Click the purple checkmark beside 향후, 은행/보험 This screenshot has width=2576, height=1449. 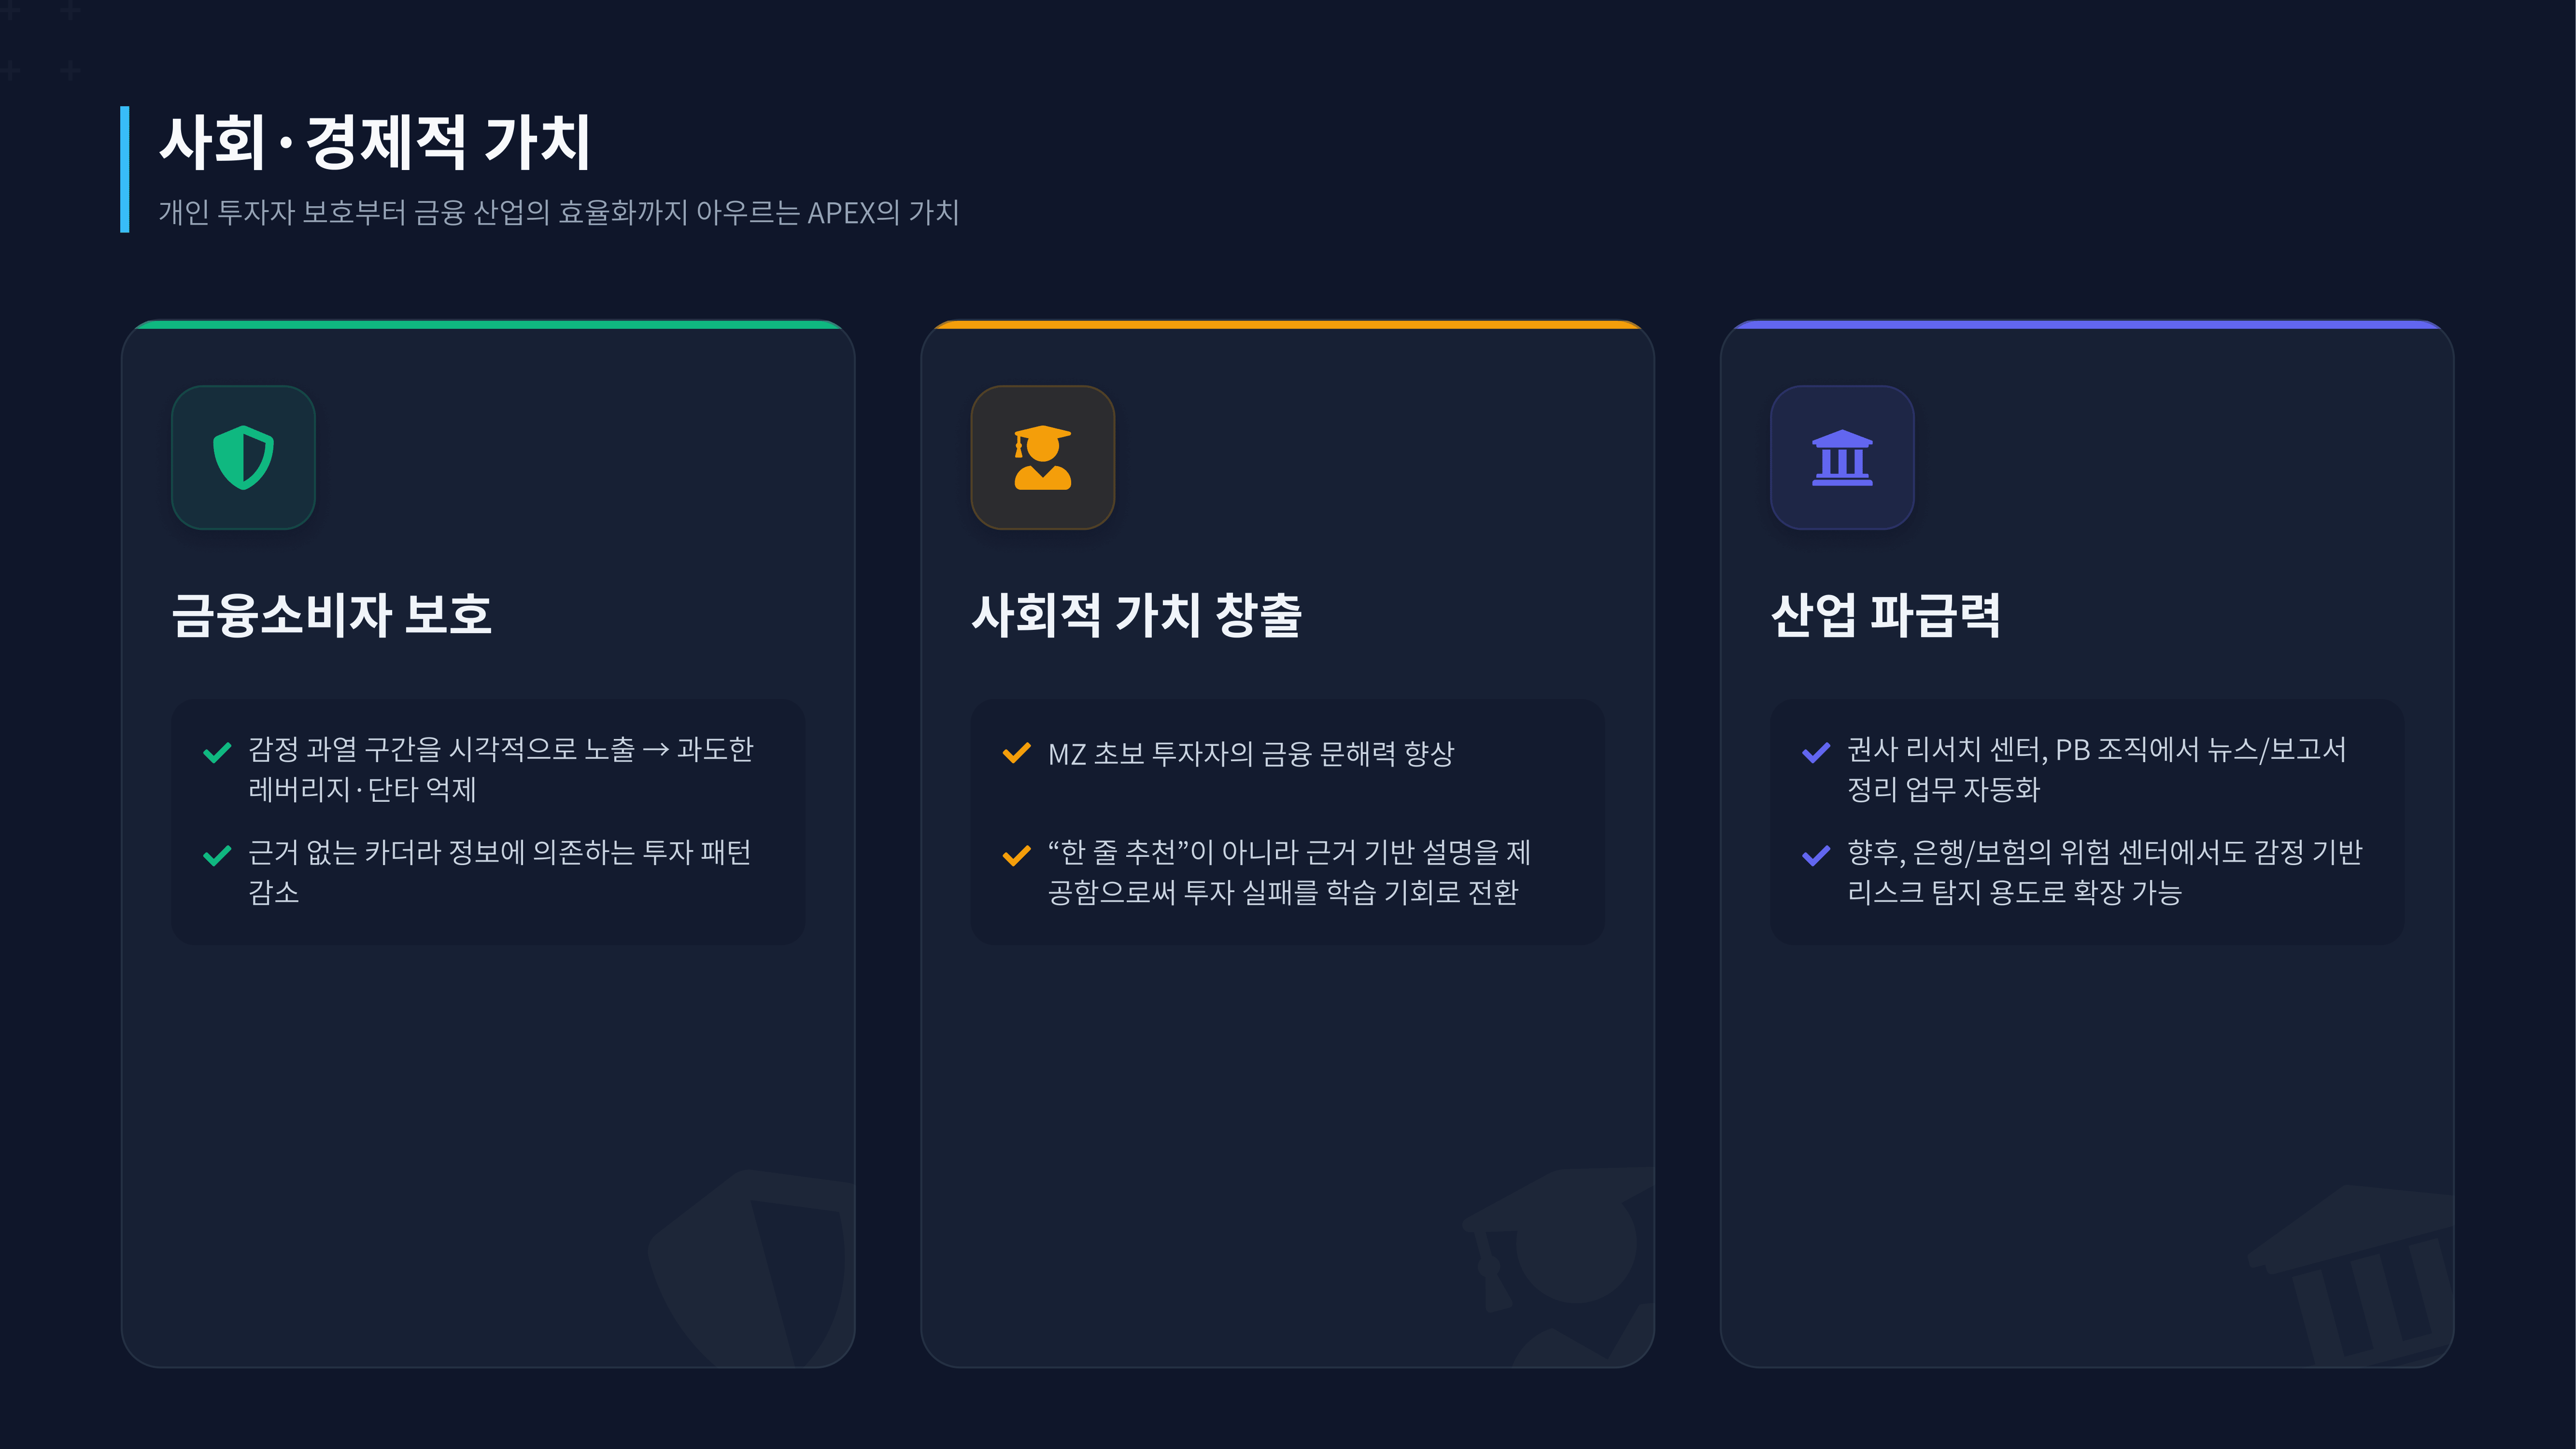(1816, 855)
